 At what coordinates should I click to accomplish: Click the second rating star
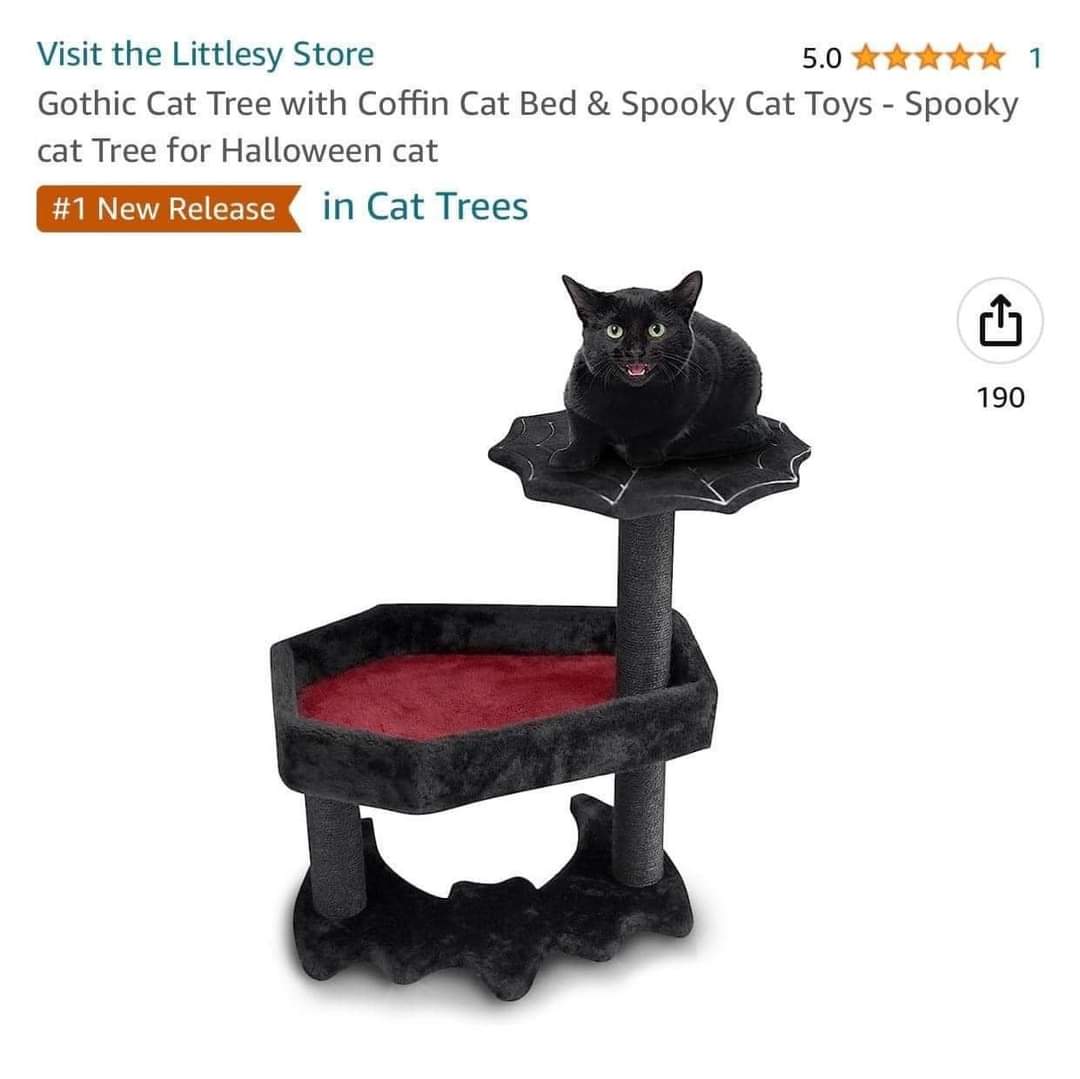coord(897,57)
